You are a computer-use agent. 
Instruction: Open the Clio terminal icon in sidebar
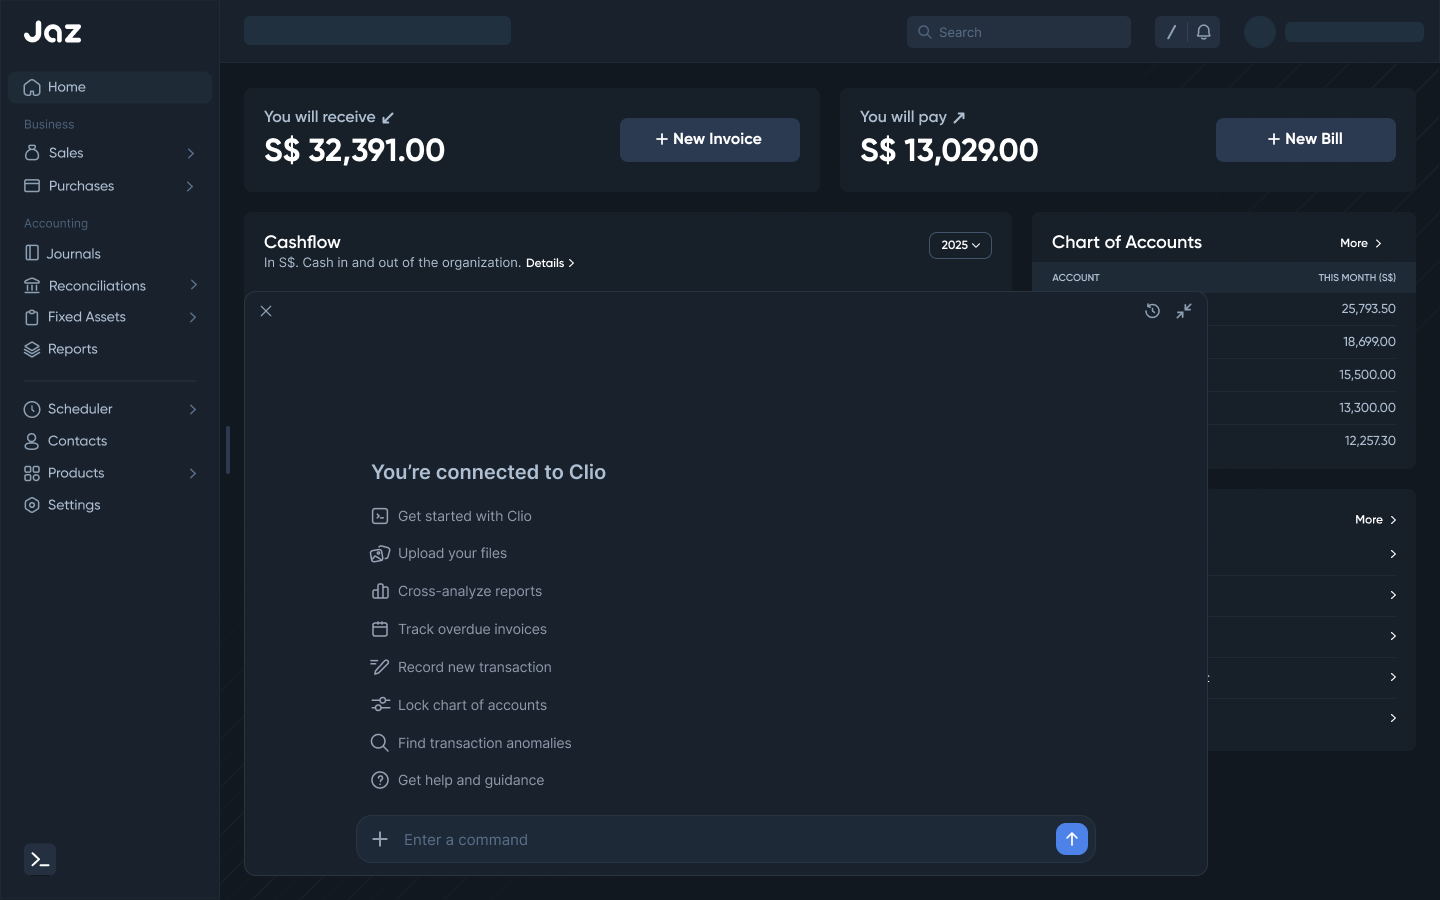pyautogui.click(x=40, y=859)
